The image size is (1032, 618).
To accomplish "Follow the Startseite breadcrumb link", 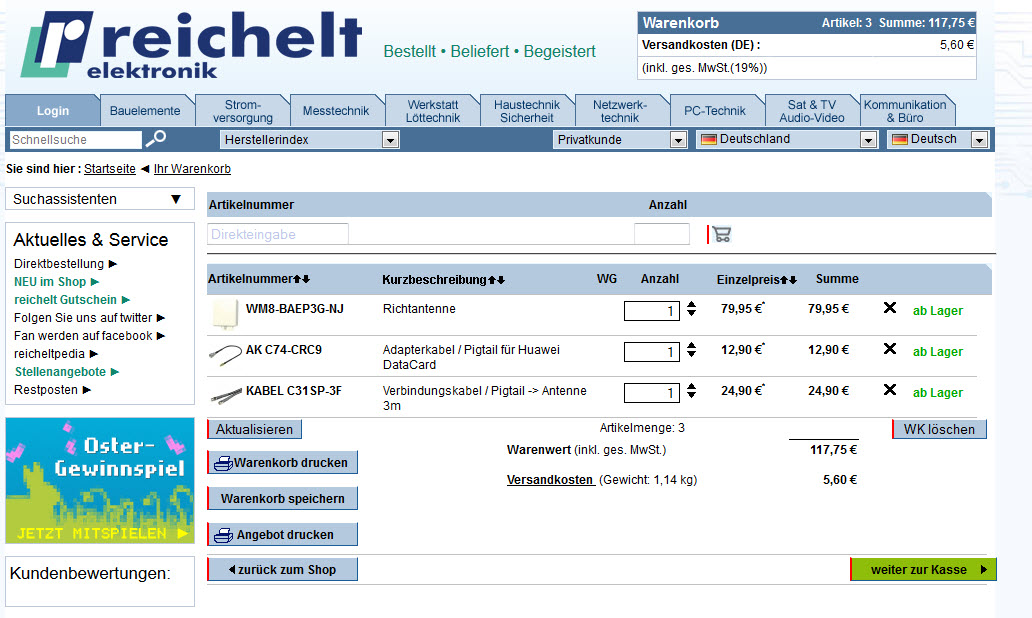I will [x=110, y=168].
